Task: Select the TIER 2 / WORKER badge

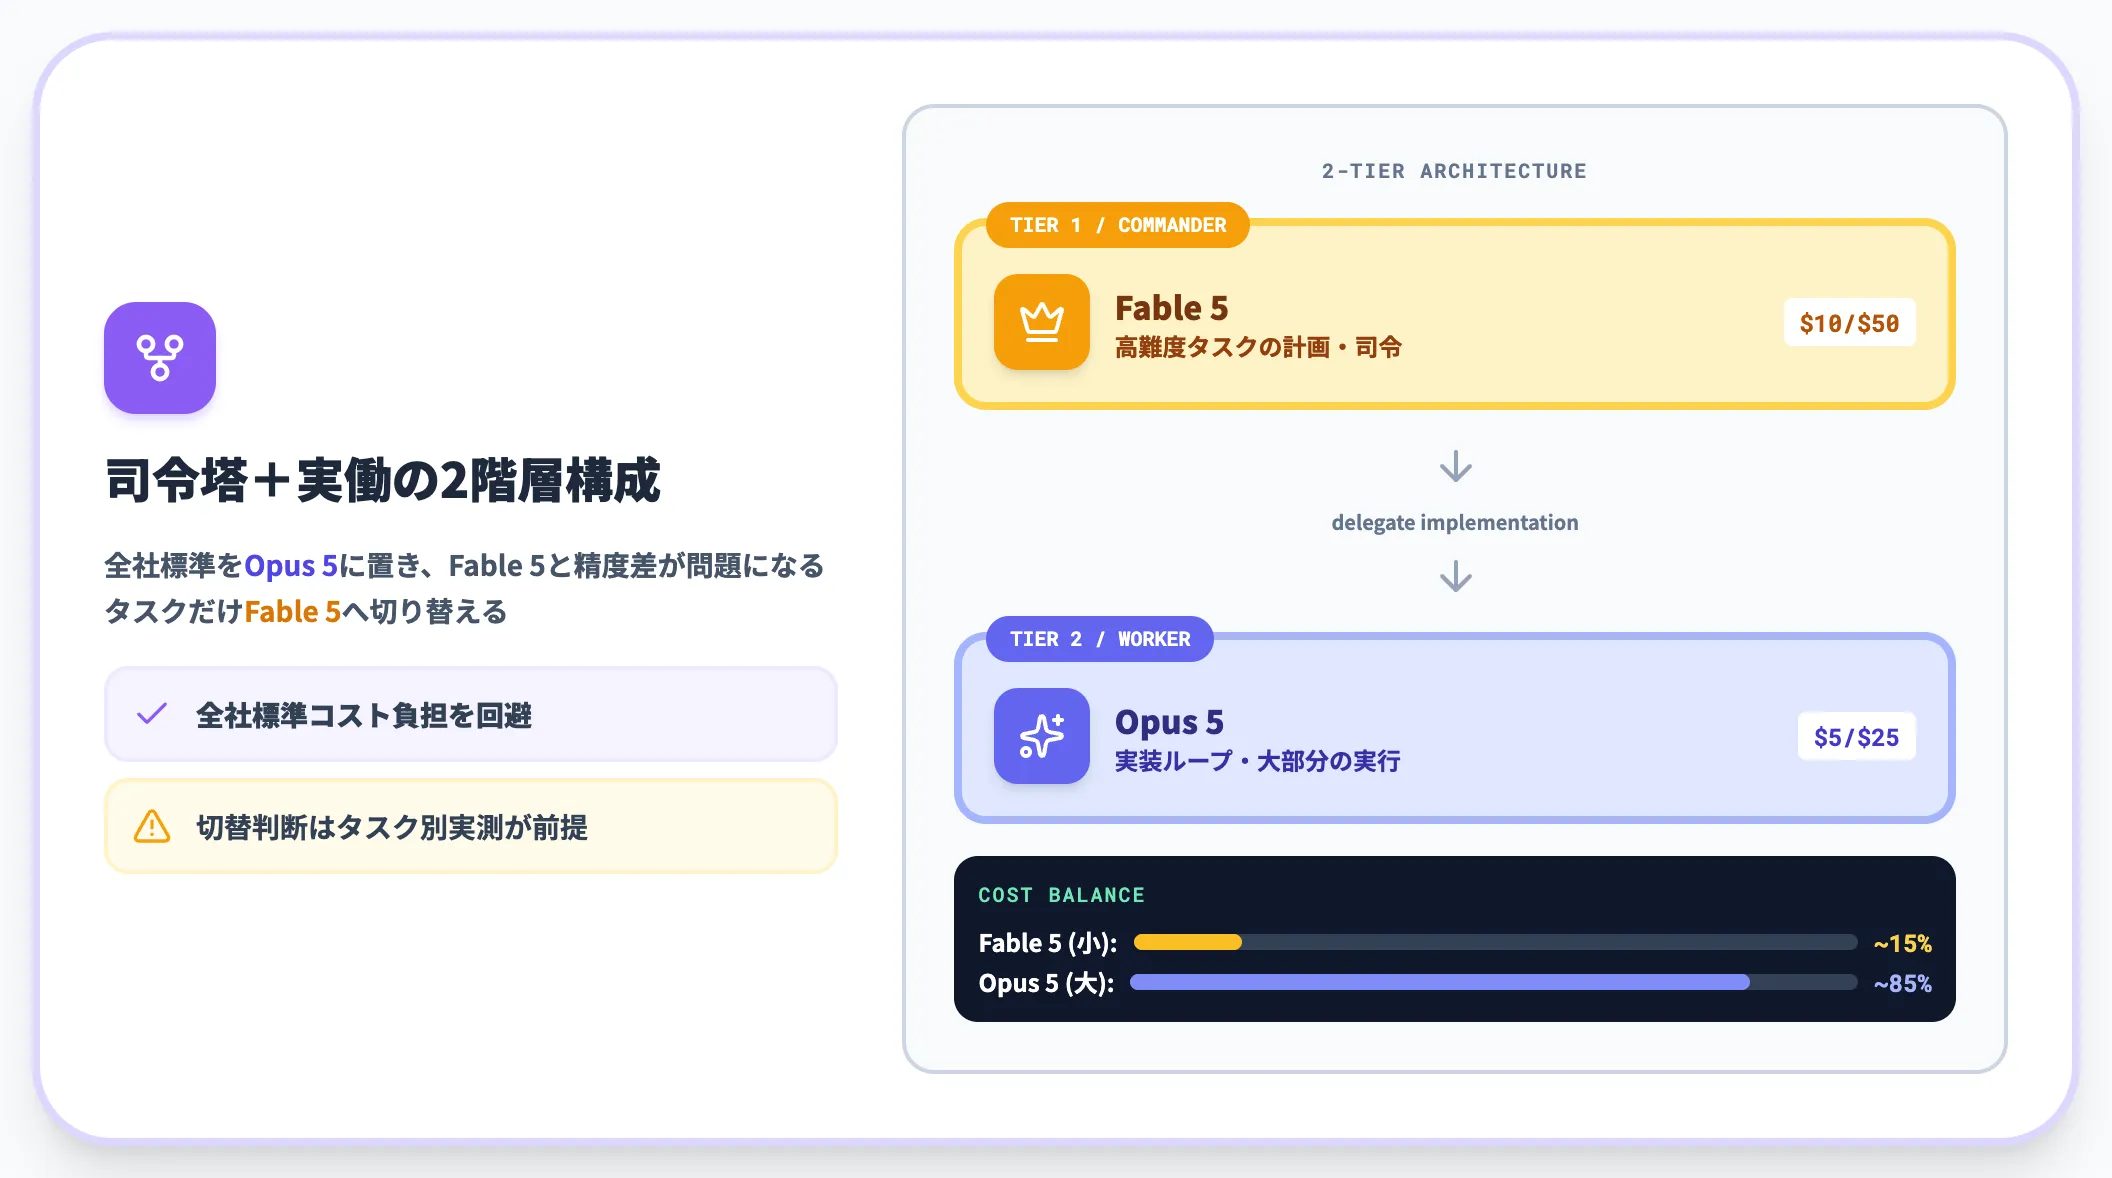Action: point(1100,639)
